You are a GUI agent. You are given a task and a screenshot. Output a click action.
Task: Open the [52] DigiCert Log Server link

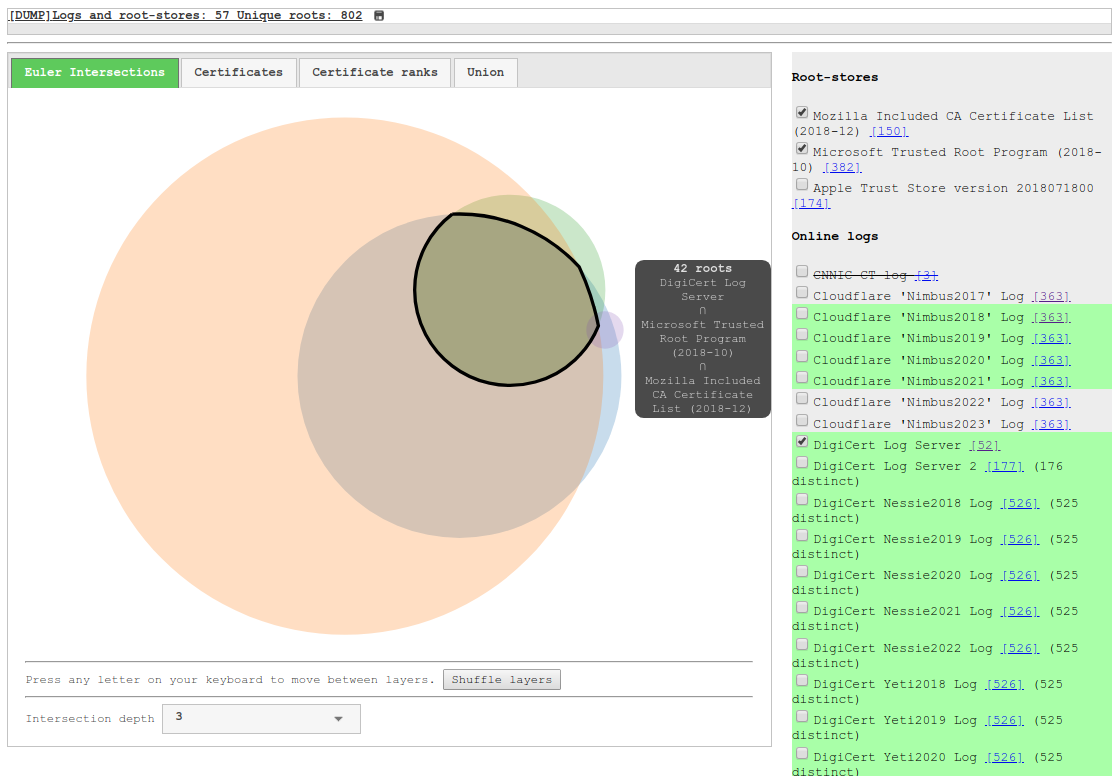click(x=984, y=446)
